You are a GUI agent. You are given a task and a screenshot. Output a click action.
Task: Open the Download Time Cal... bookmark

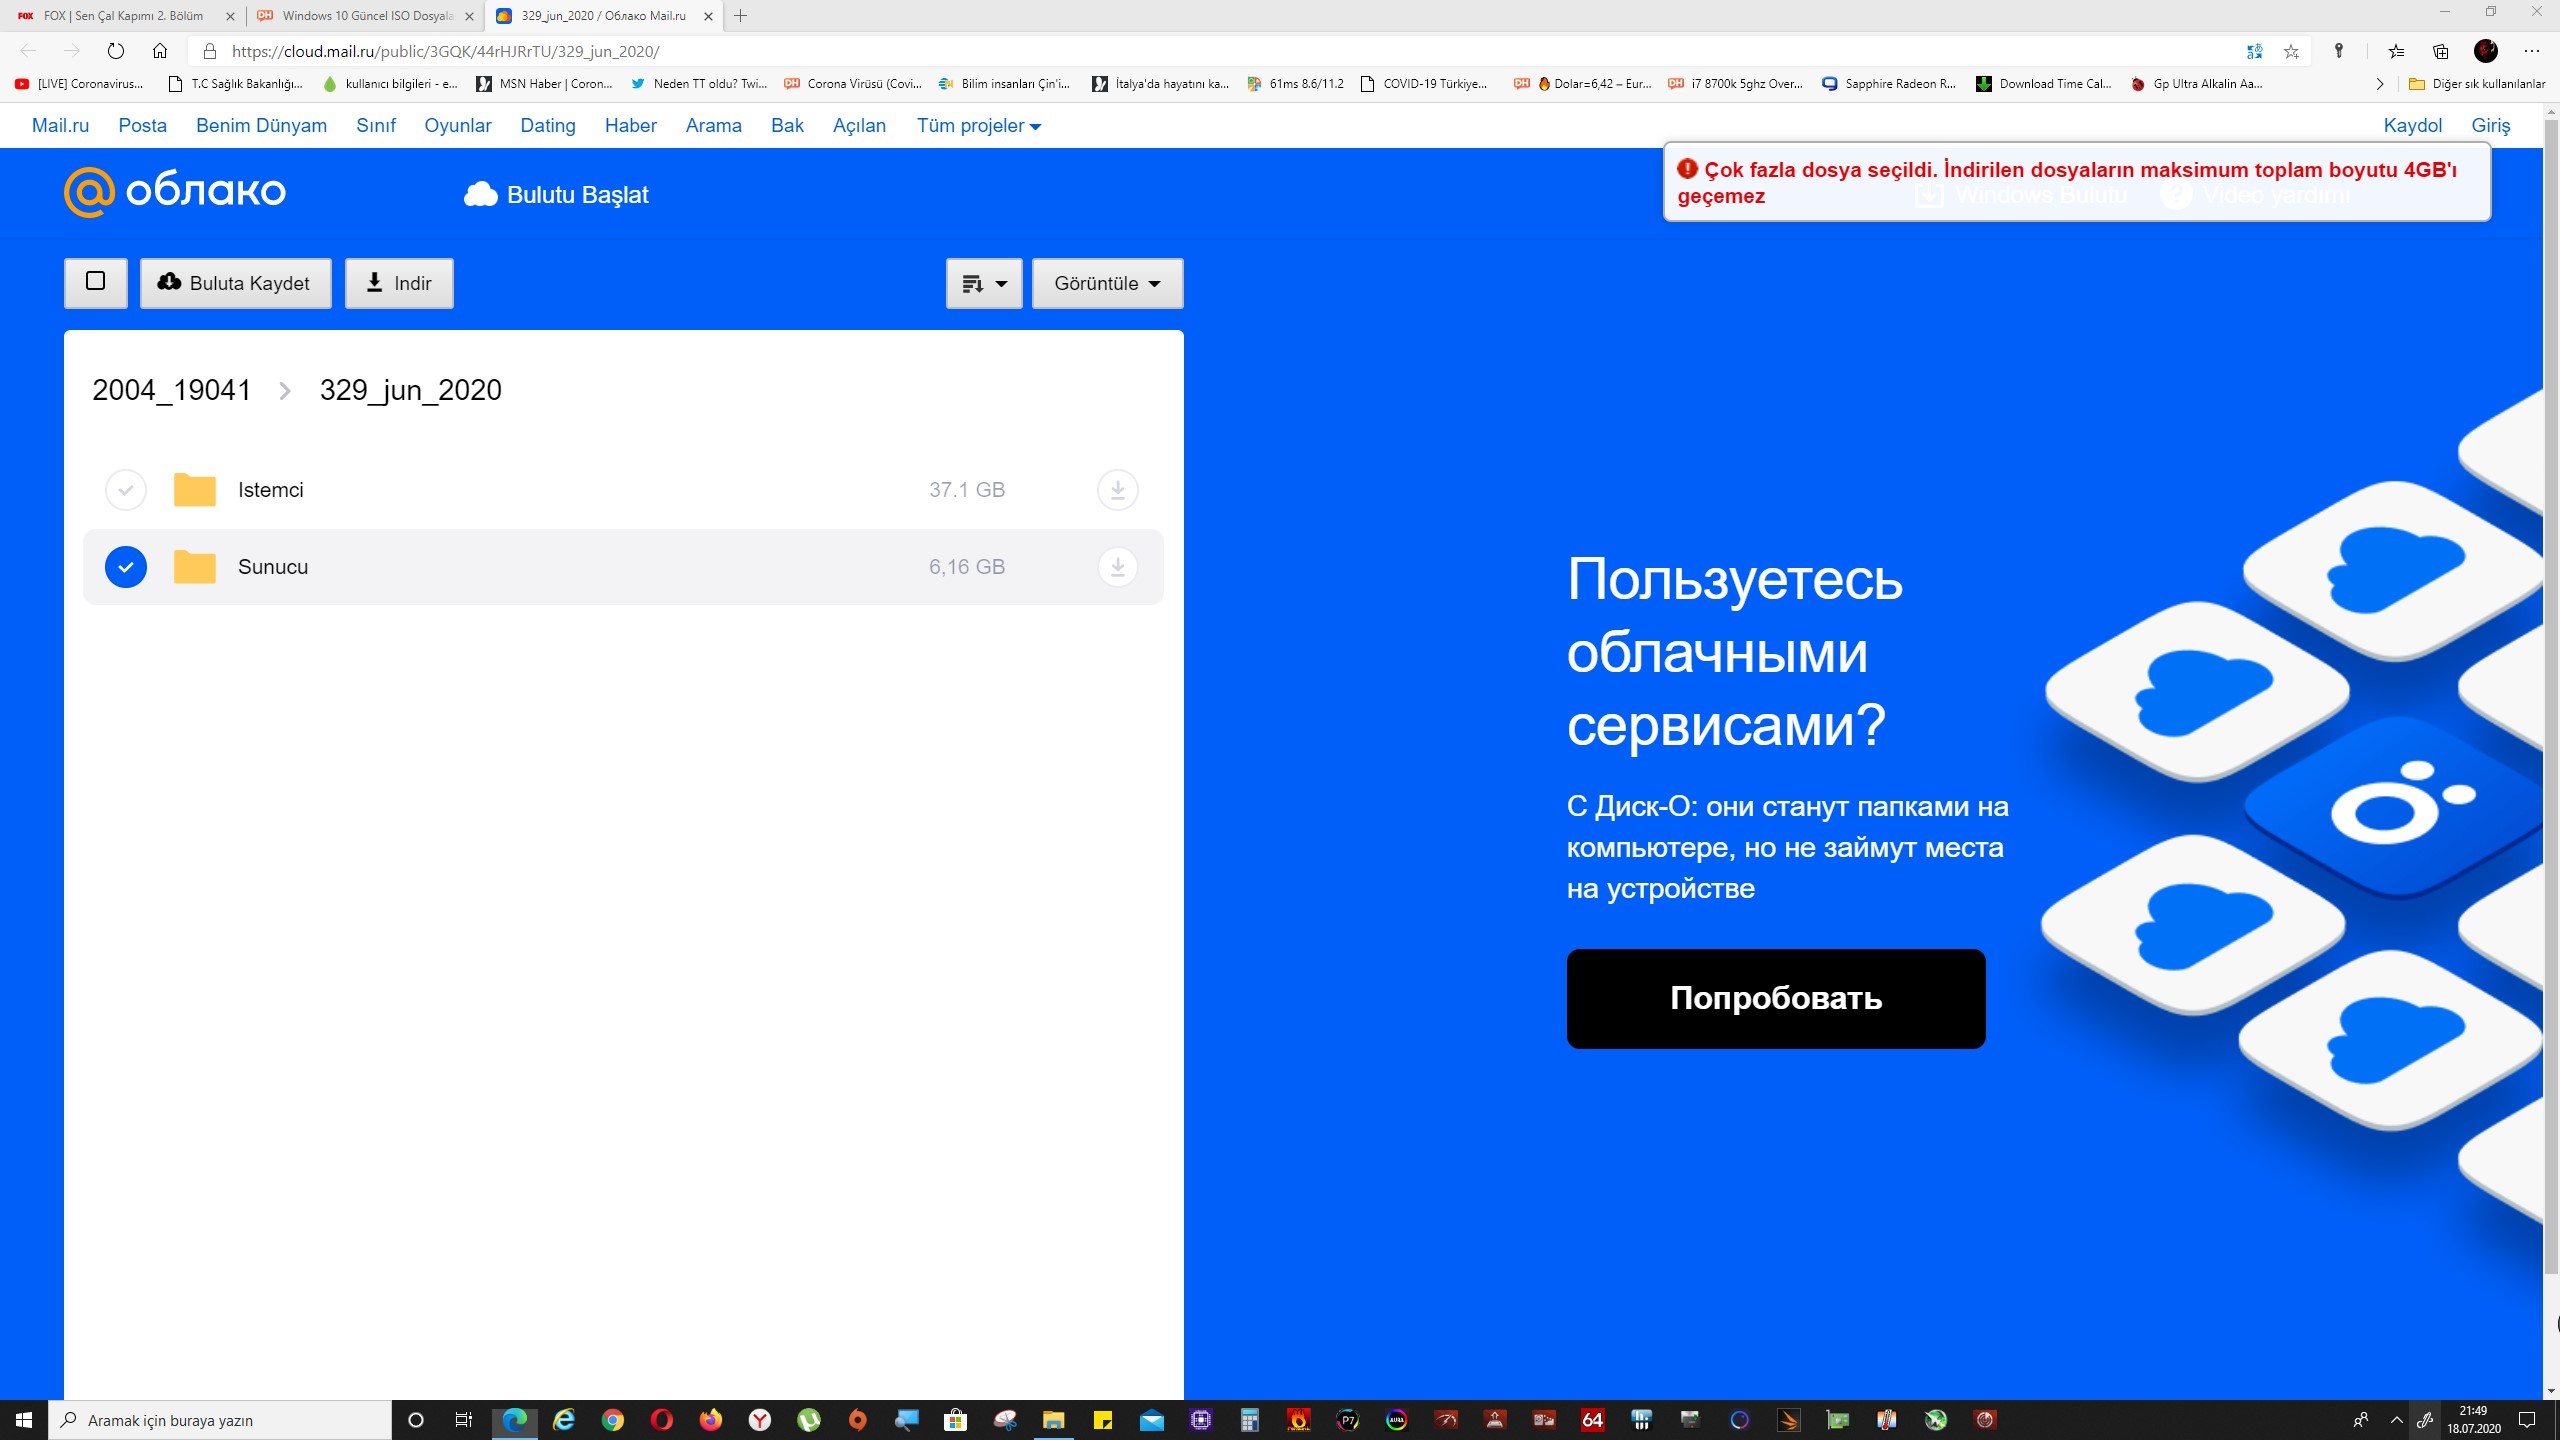(2043, 84)
